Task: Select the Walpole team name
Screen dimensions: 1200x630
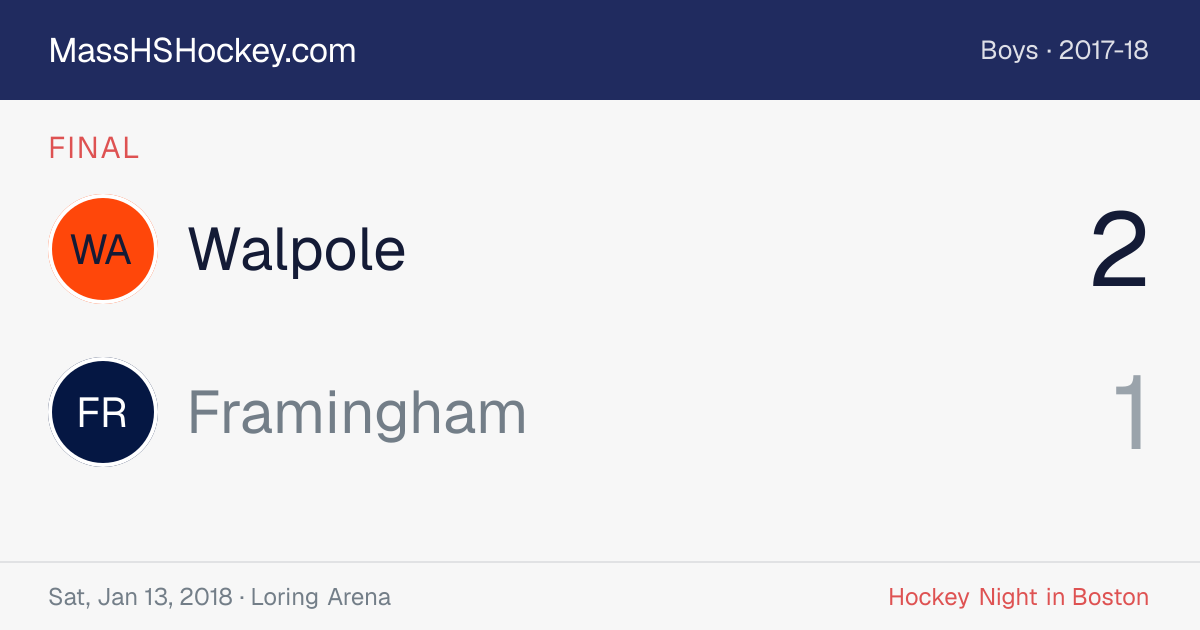Action: (297, 249)
